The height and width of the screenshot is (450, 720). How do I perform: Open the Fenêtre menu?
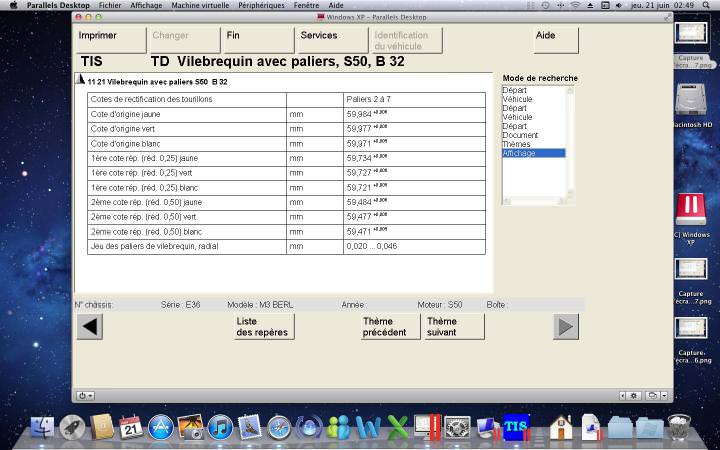[306, 6]
